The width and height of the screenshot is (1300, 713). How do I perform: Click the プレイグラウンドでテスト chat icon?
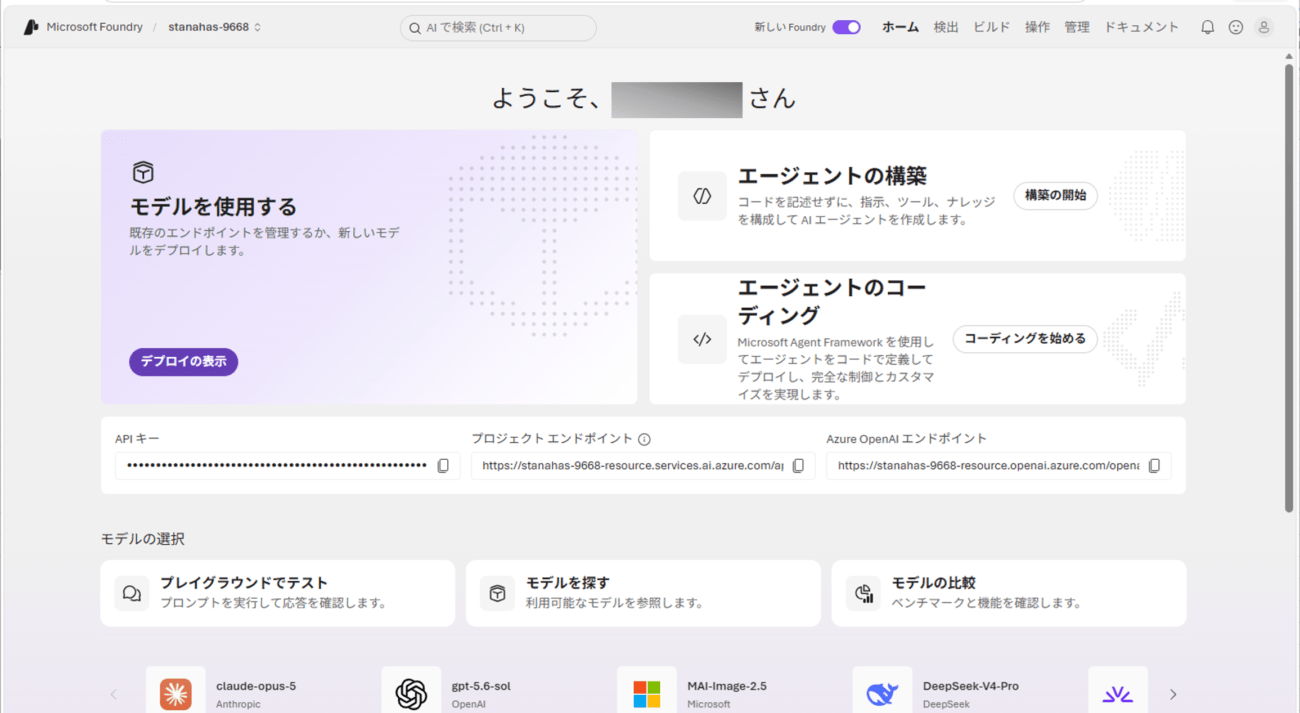click(132, 593)
